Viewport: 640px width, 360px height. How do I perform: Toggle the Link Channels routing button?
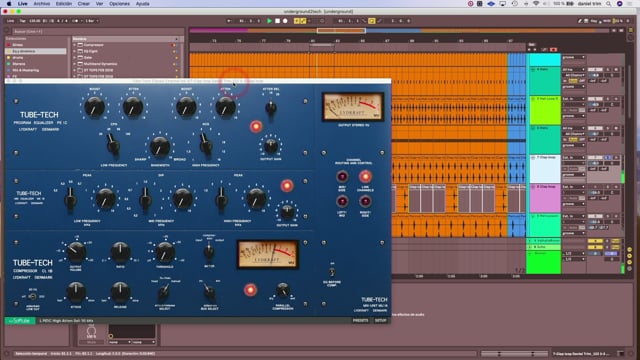365,176
